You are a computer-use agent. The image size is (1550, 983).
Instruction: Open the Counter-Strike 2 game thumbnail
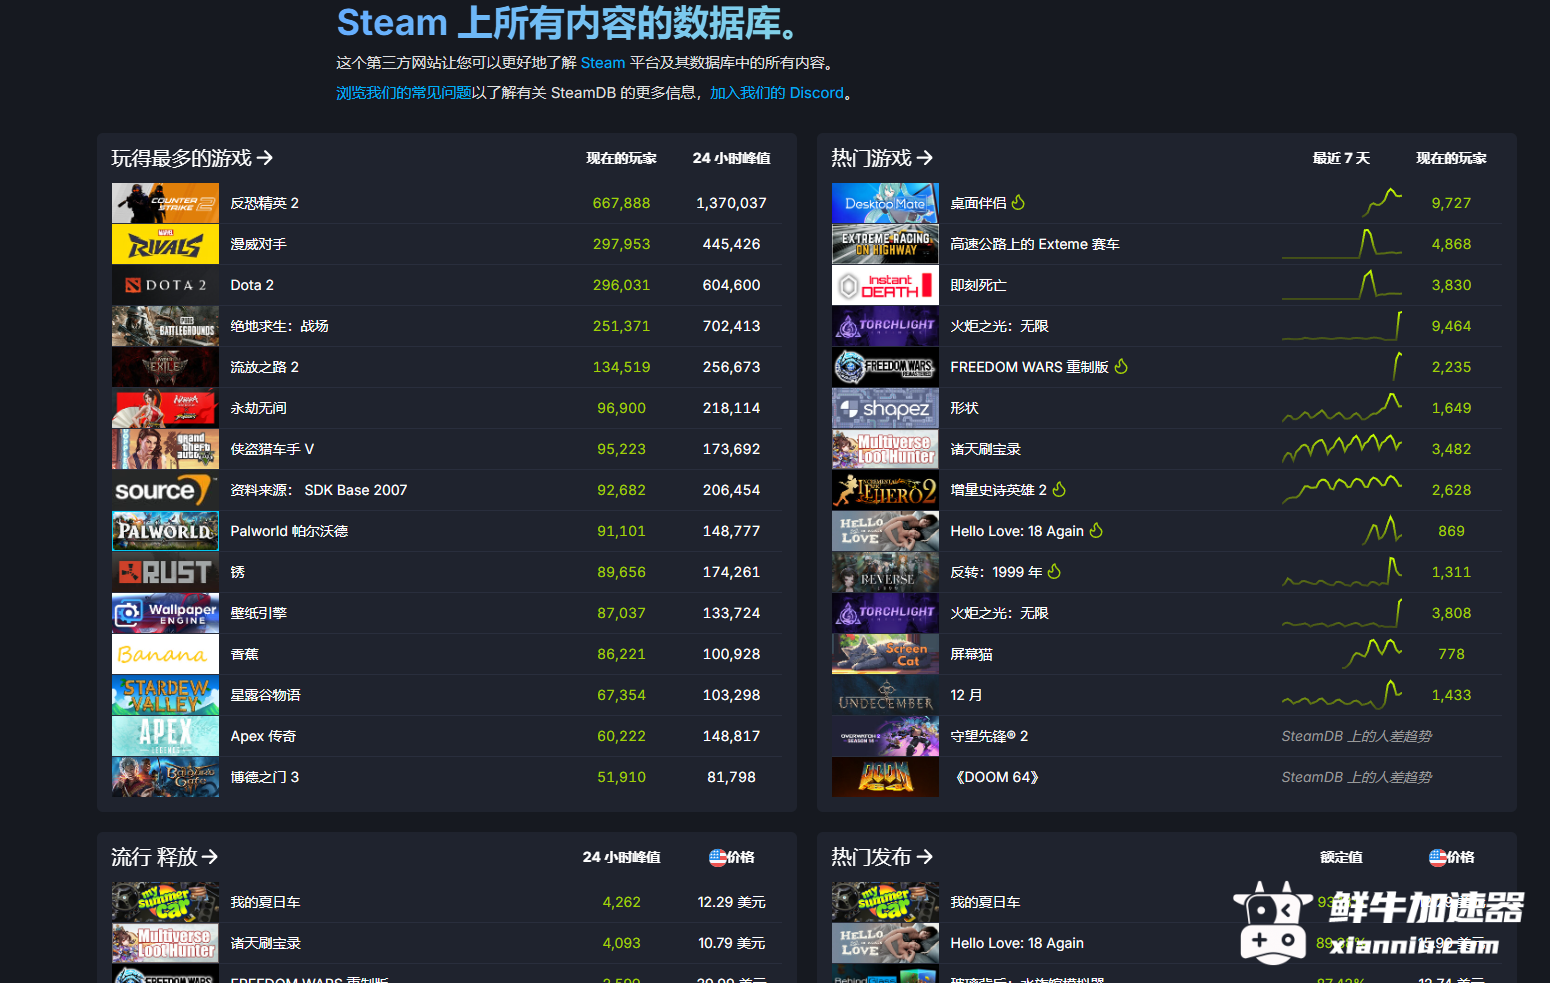(x=165, y=203)
